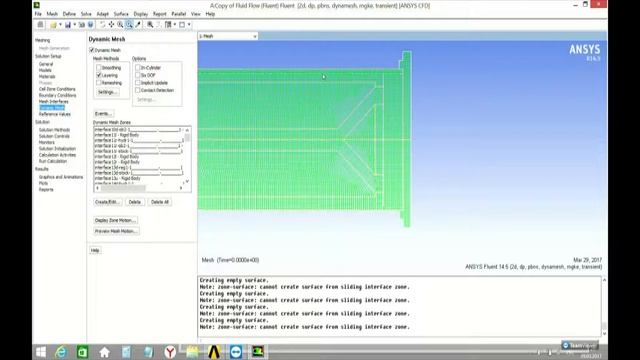Screen dimensions: 640x360
Task: Click the open file folder toolbar icon
Action: pyautogui.click(x=53, y=25)
